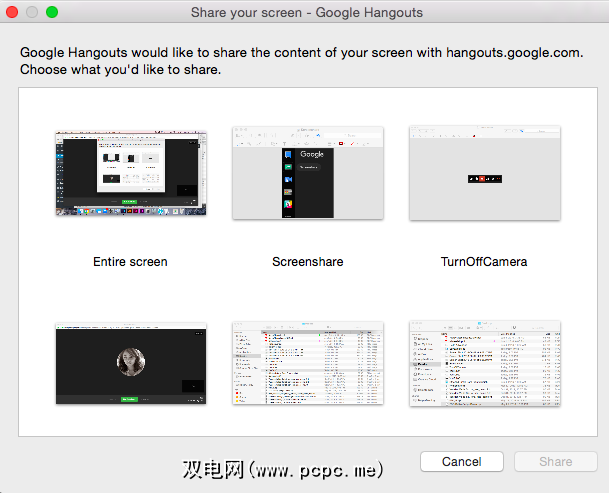Close the Share your screen dialog
The width and height of the screenshot is (609, 493).
pyautogui.click(x=12, y=12)
